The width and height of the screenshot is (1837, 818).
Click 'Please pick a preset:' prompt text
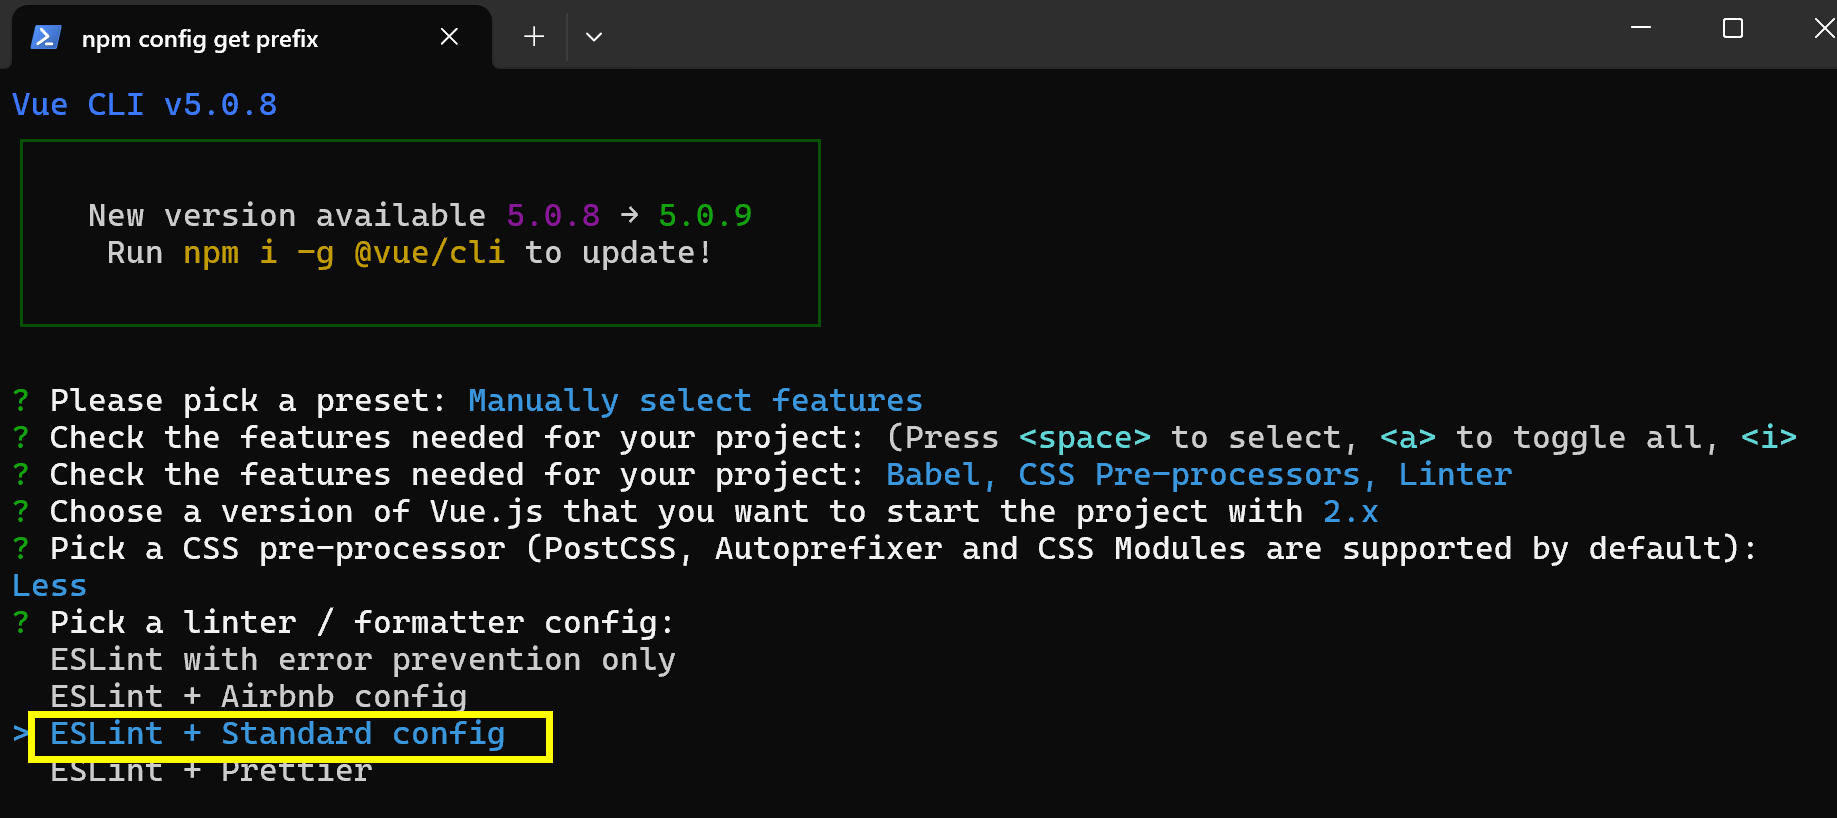click(x=249, y=401)
